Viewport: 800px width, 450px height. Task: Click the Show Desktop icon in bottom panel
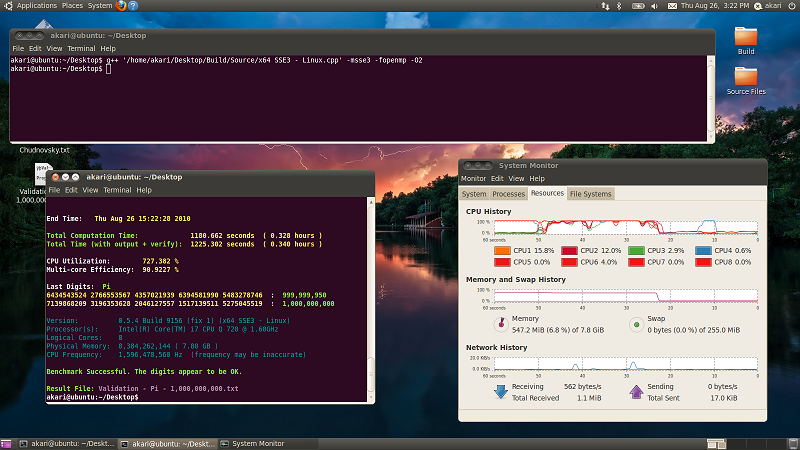[x=6, y=443]
